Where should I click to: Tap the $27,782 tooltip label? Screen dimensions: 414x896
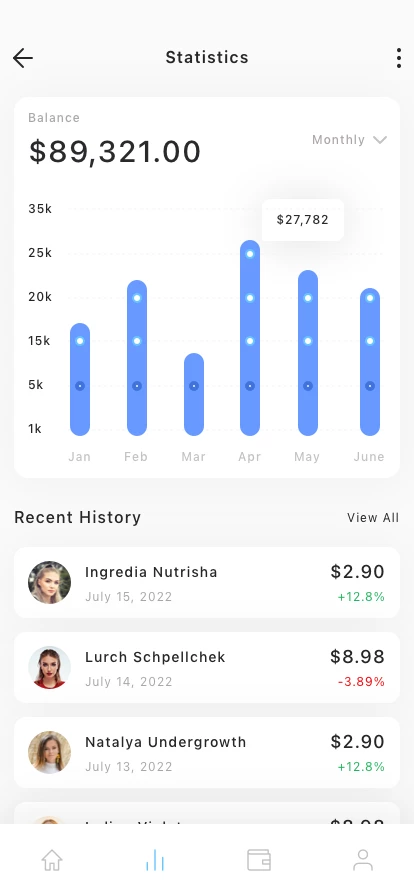[x=302, y=220]
